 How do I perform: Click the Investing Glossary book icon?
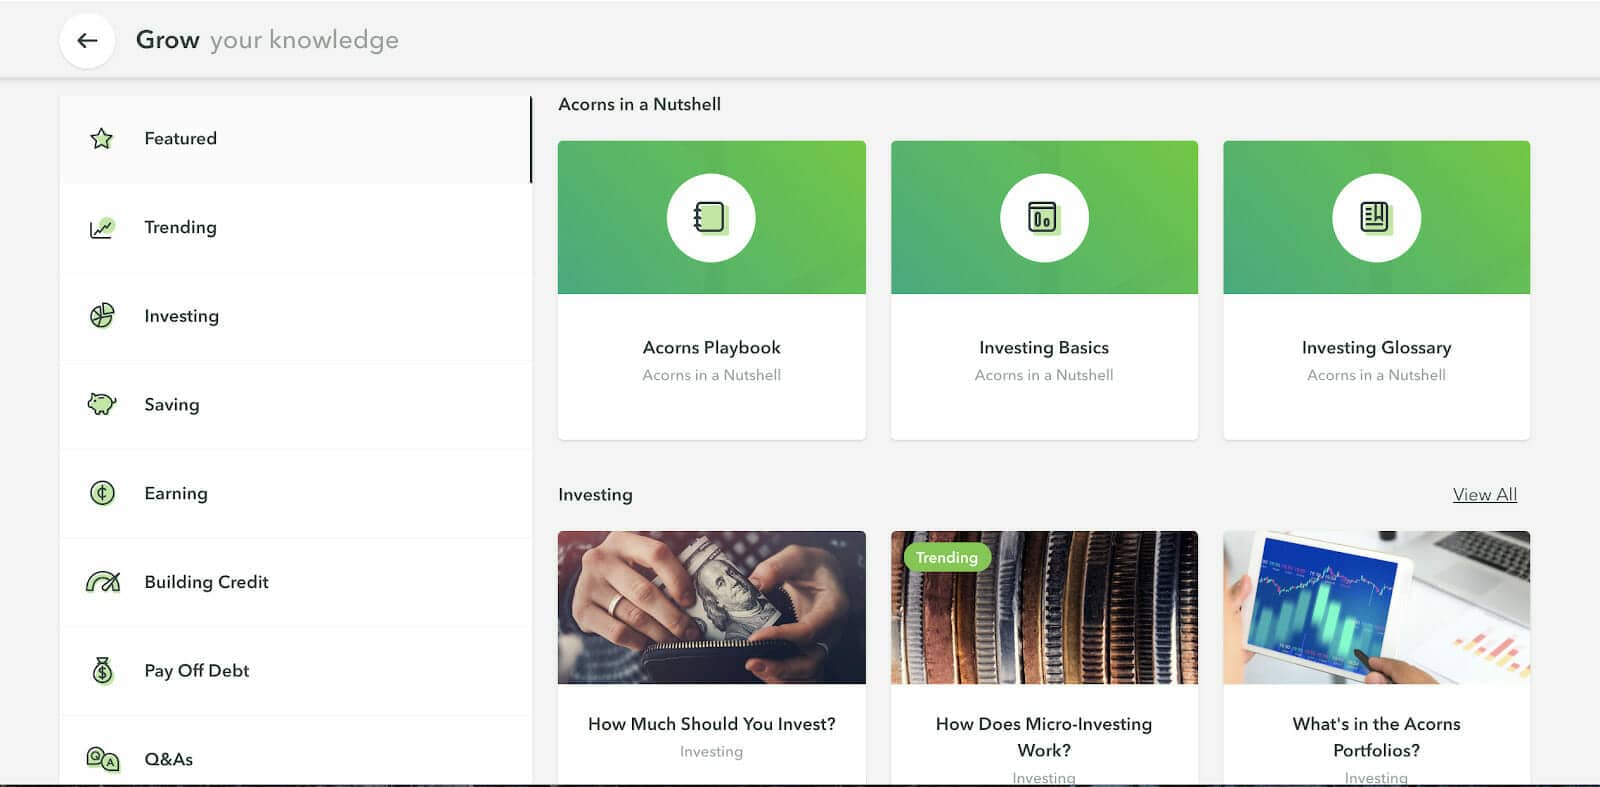[x=1376, y=217]
